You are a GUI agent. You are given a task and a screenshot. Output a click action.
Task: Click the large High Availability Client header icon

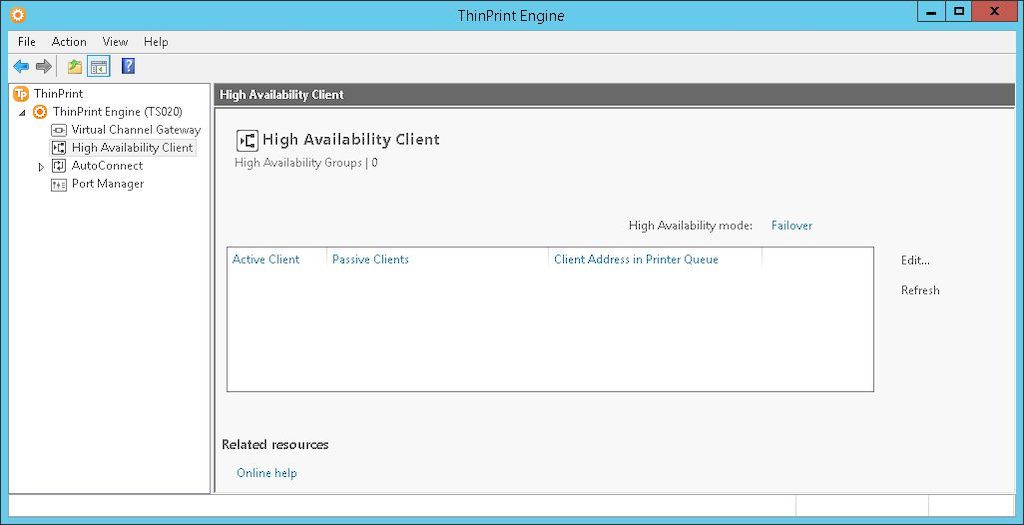247,140
